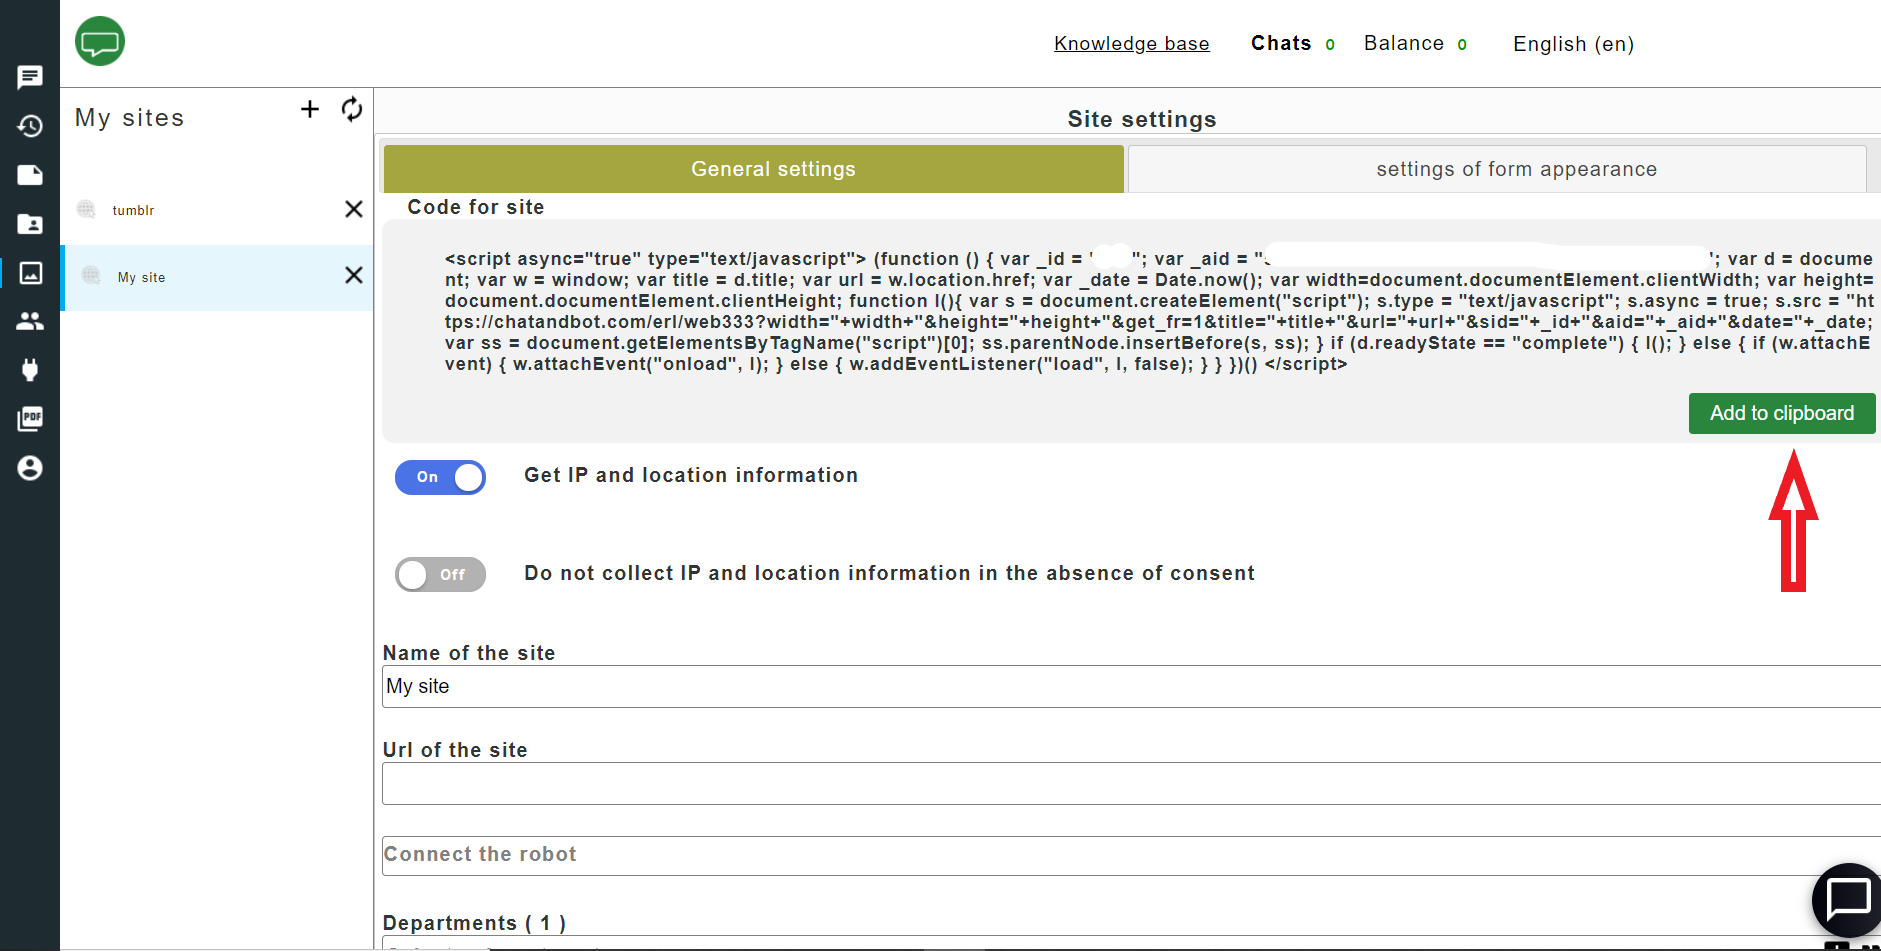Click the Url of the site field
The image size is (1881, 951).
click(x=1130, y=784)
